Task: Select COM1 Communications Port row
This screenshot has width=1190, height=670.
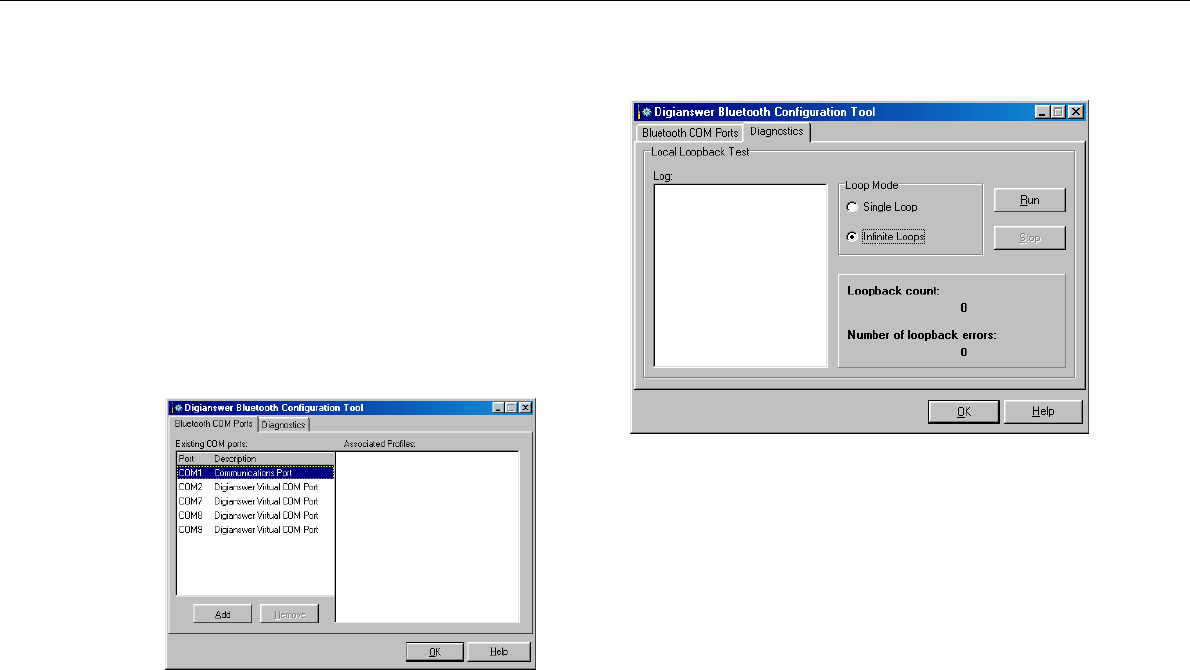Action: click(255, 473)
